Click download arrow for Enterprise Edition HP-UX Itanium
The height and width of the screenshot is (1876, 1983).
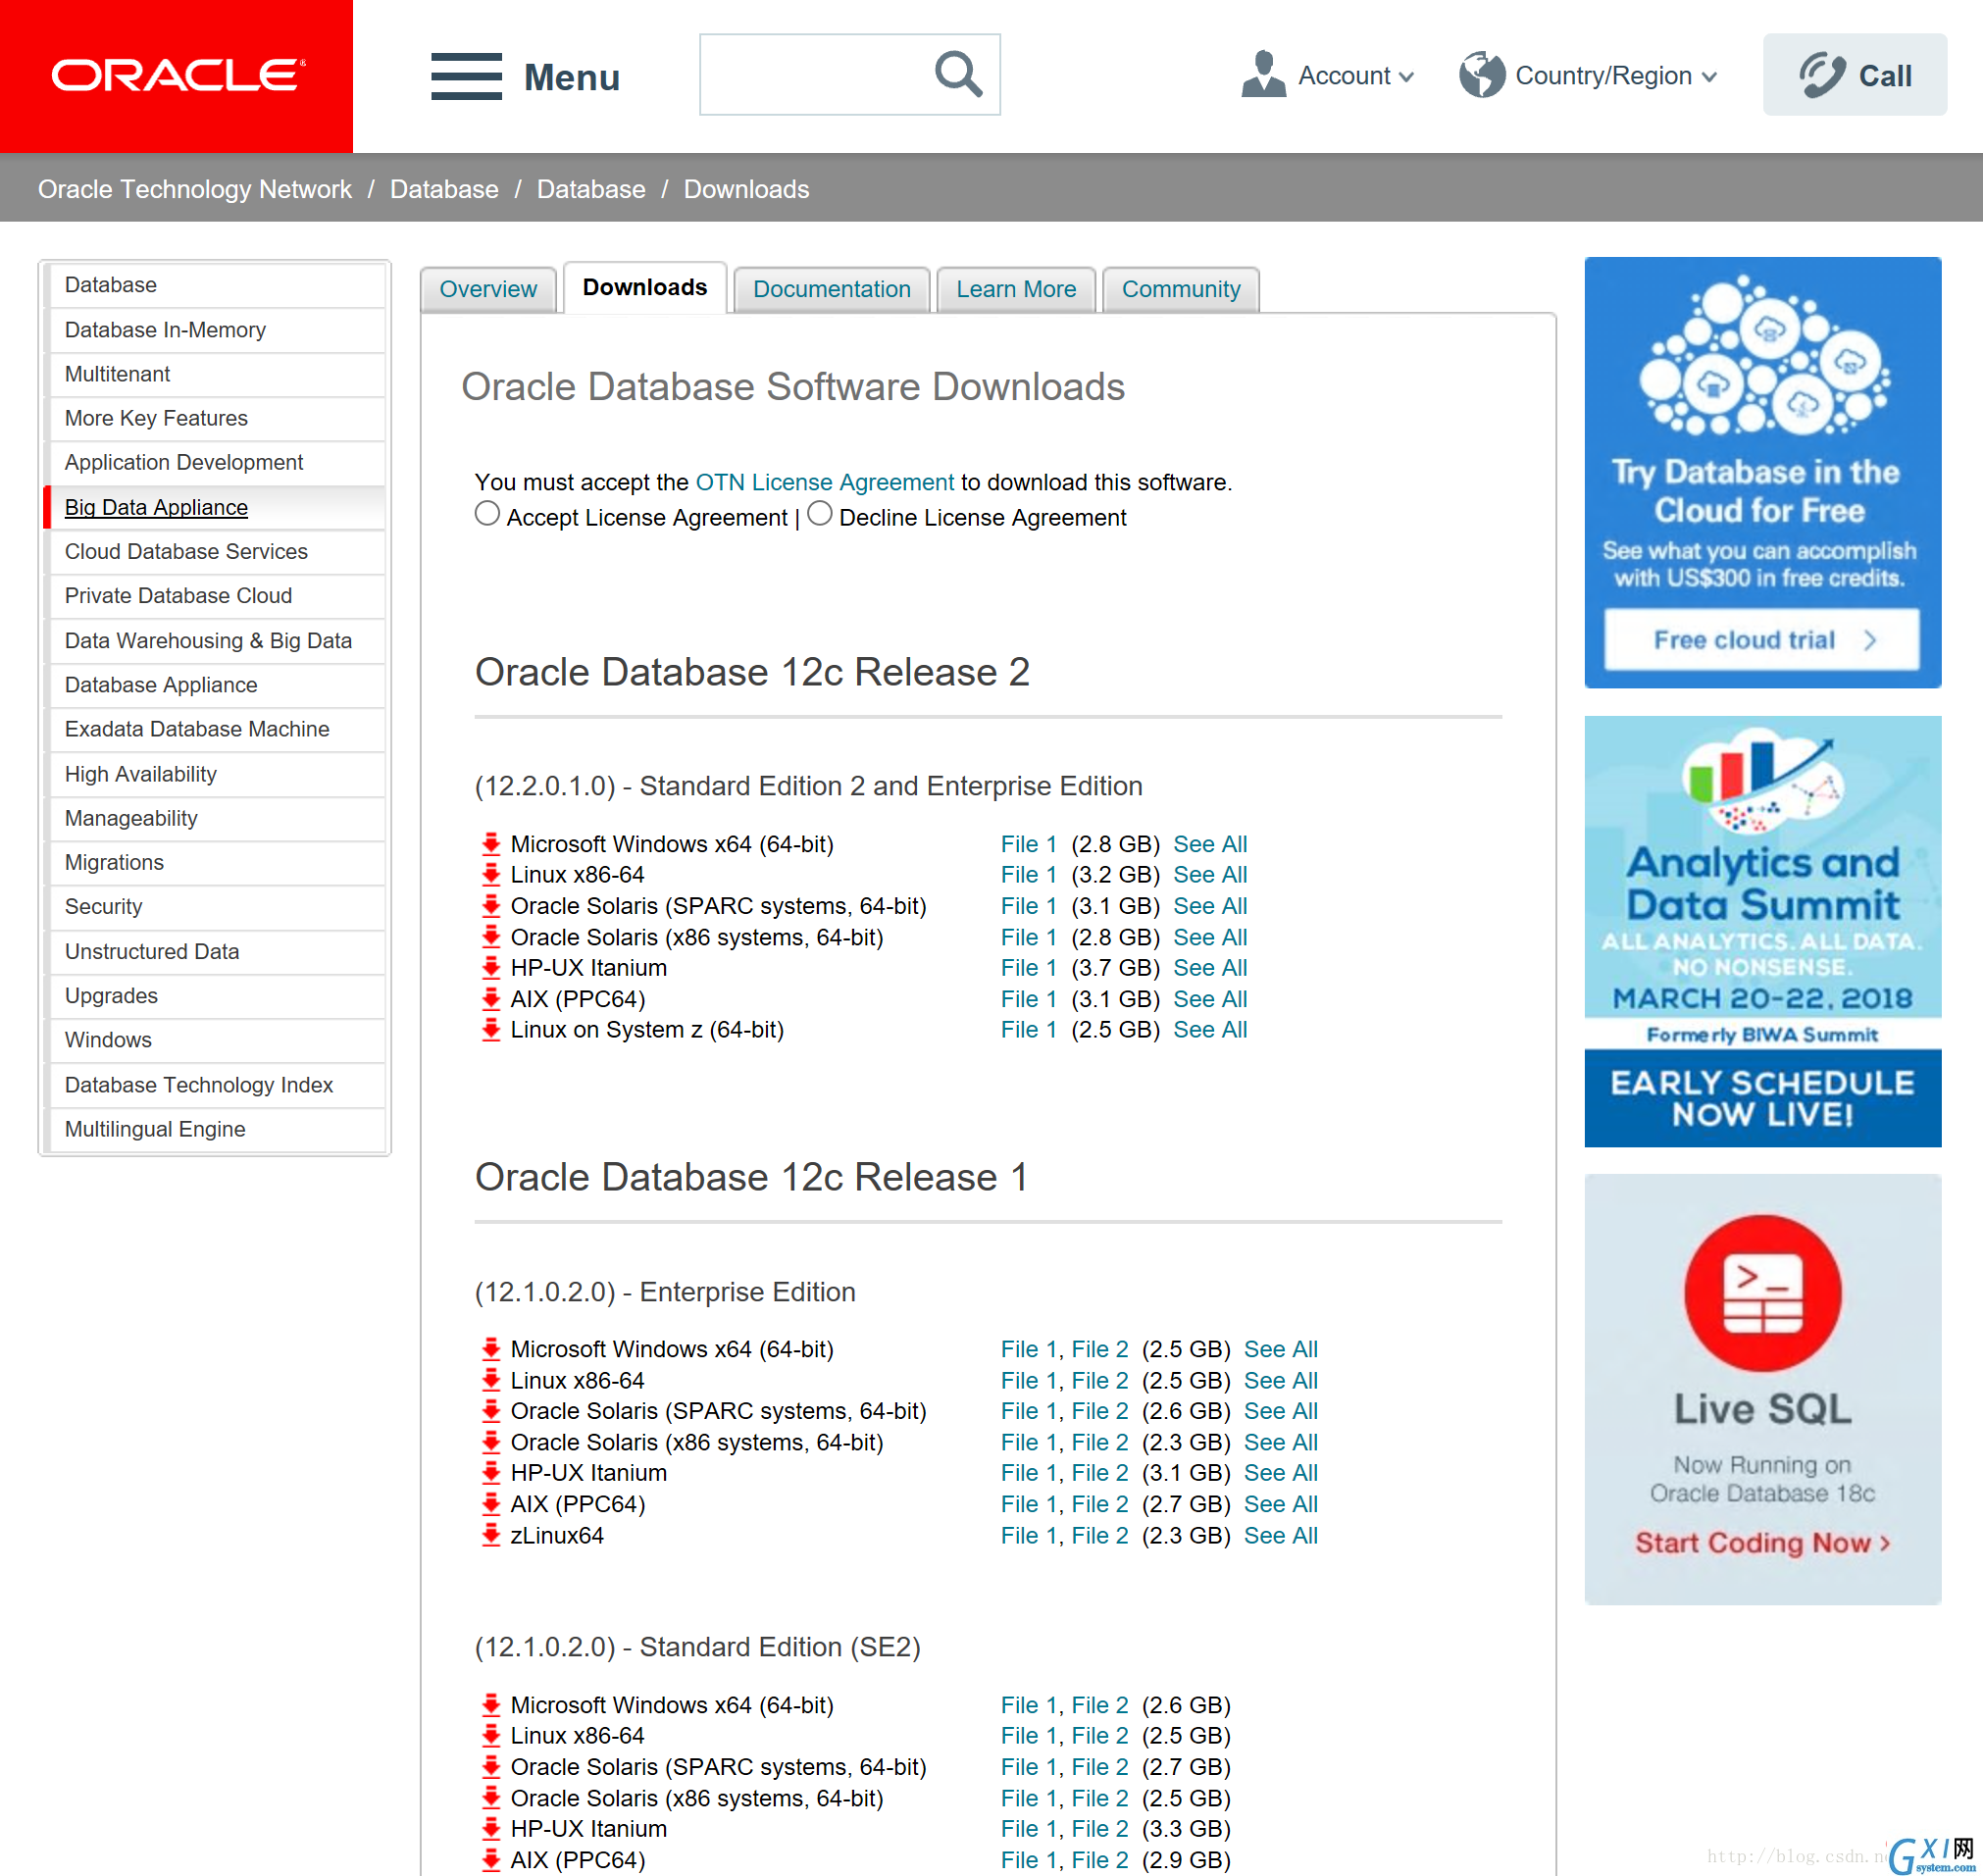pyautogui.click(x=491, y=1473)
